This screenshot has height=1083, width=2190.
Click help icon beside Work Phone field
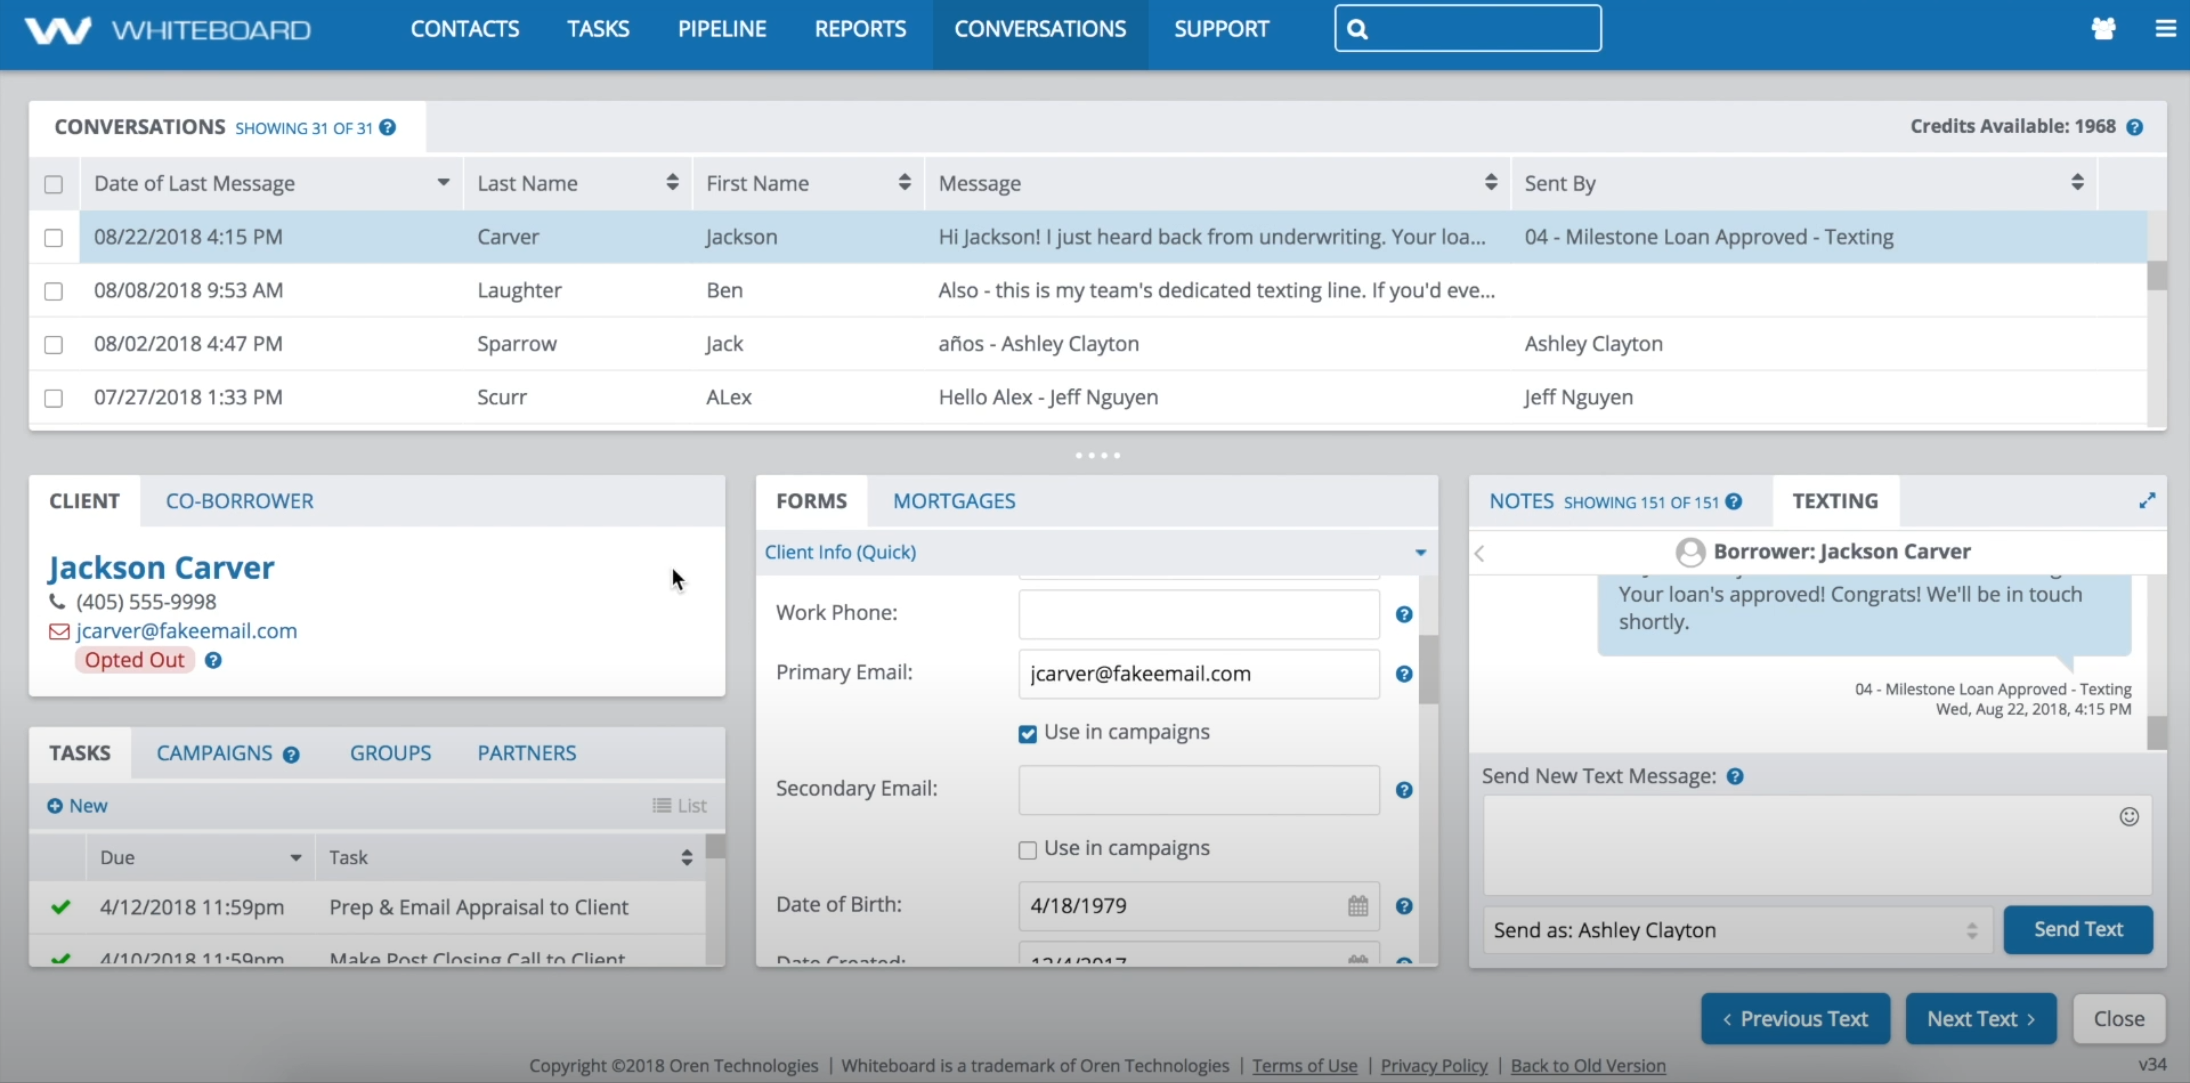coord(1404,614)
